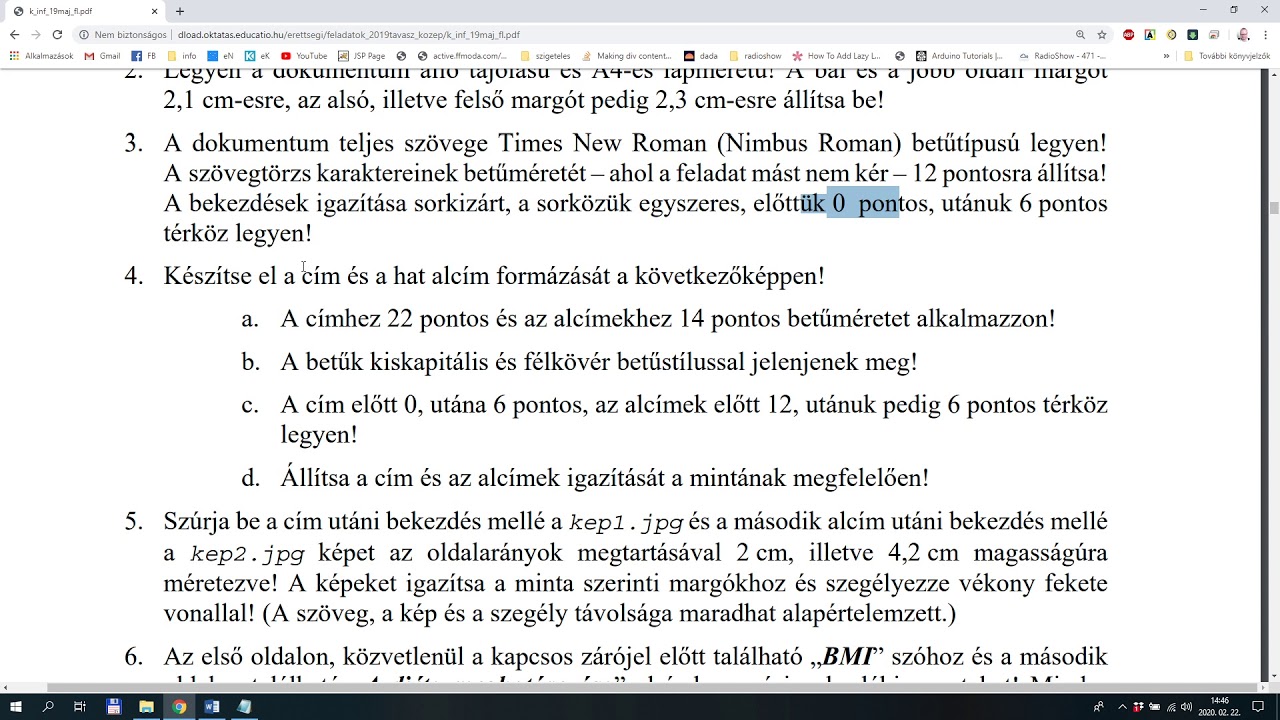Close the k_inf_19maj_fl.pdf tab
The height and width of the screenshot is (720, 1280).
pos(155,11)
